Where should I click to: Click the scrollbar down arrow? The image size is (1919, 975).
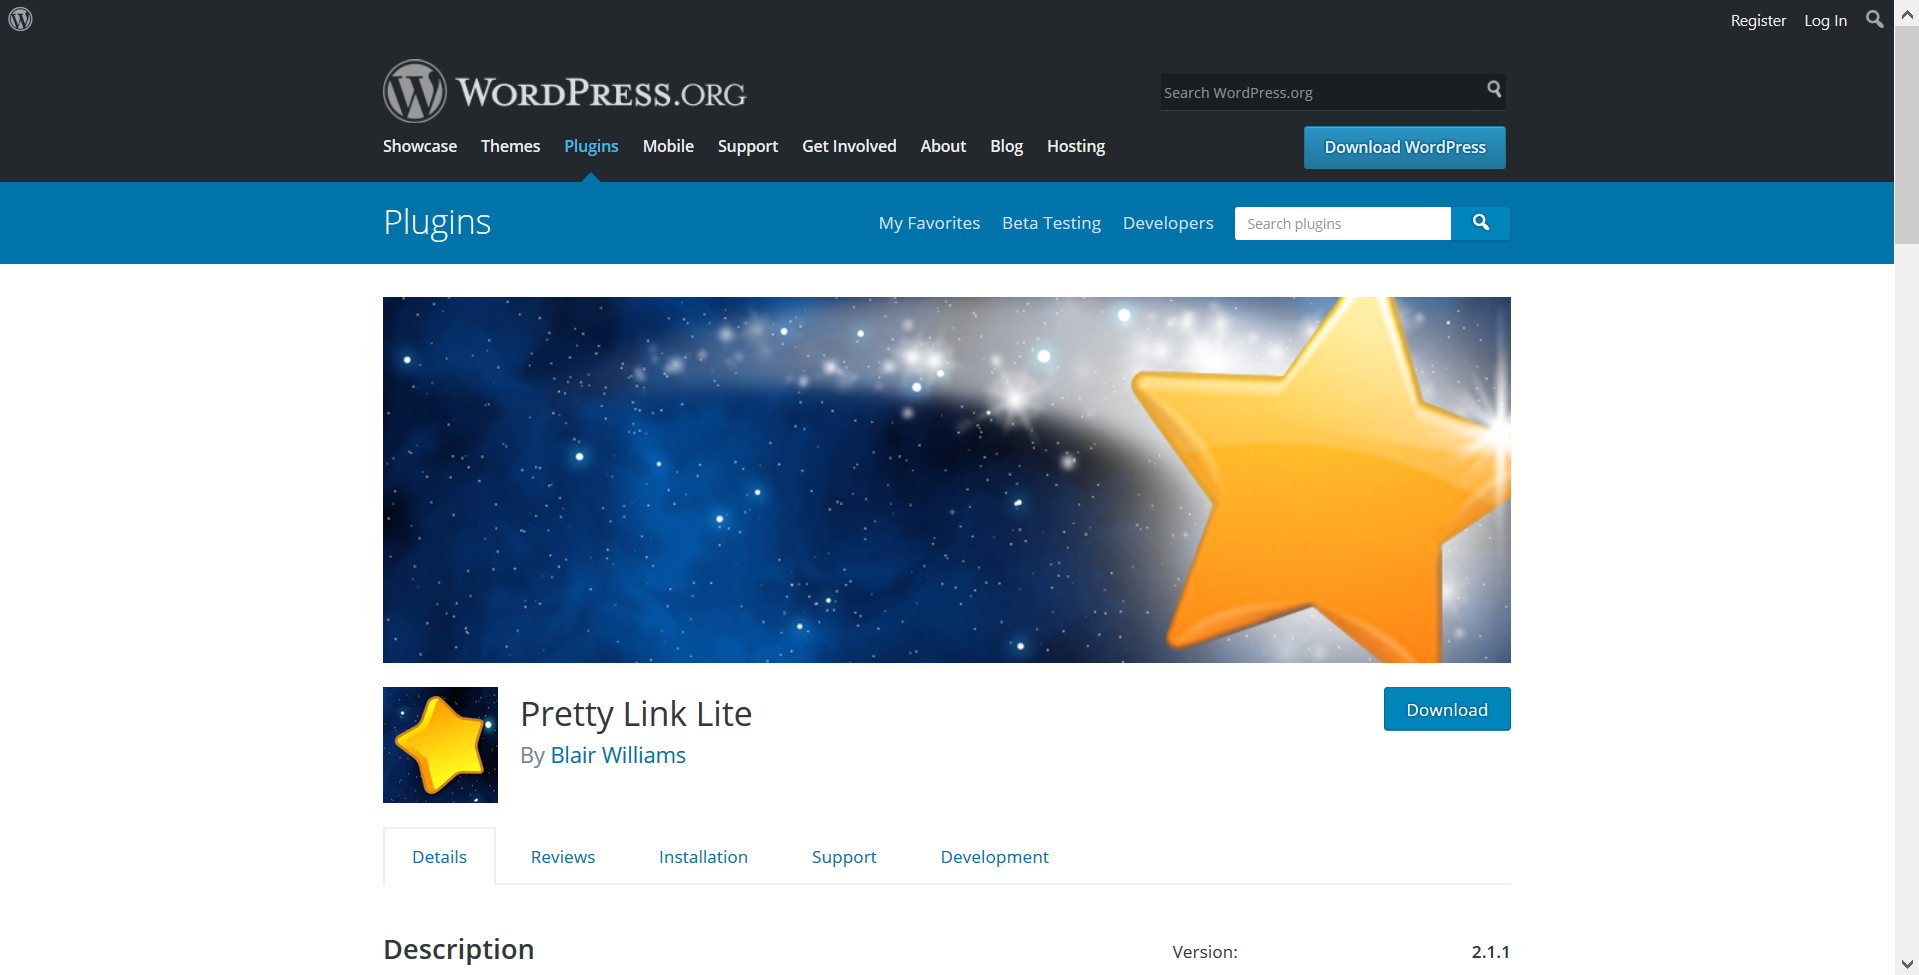pyautogui.click(x=1907, y=964)
